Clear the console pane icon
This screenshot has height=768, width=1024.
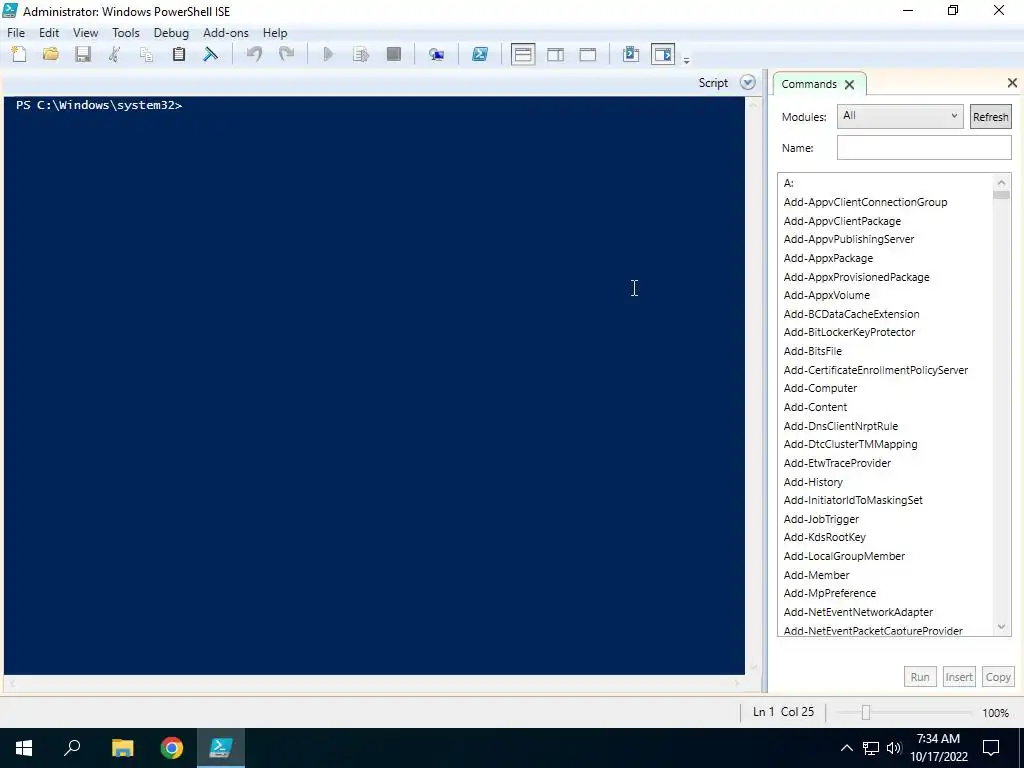coord(210,54)
